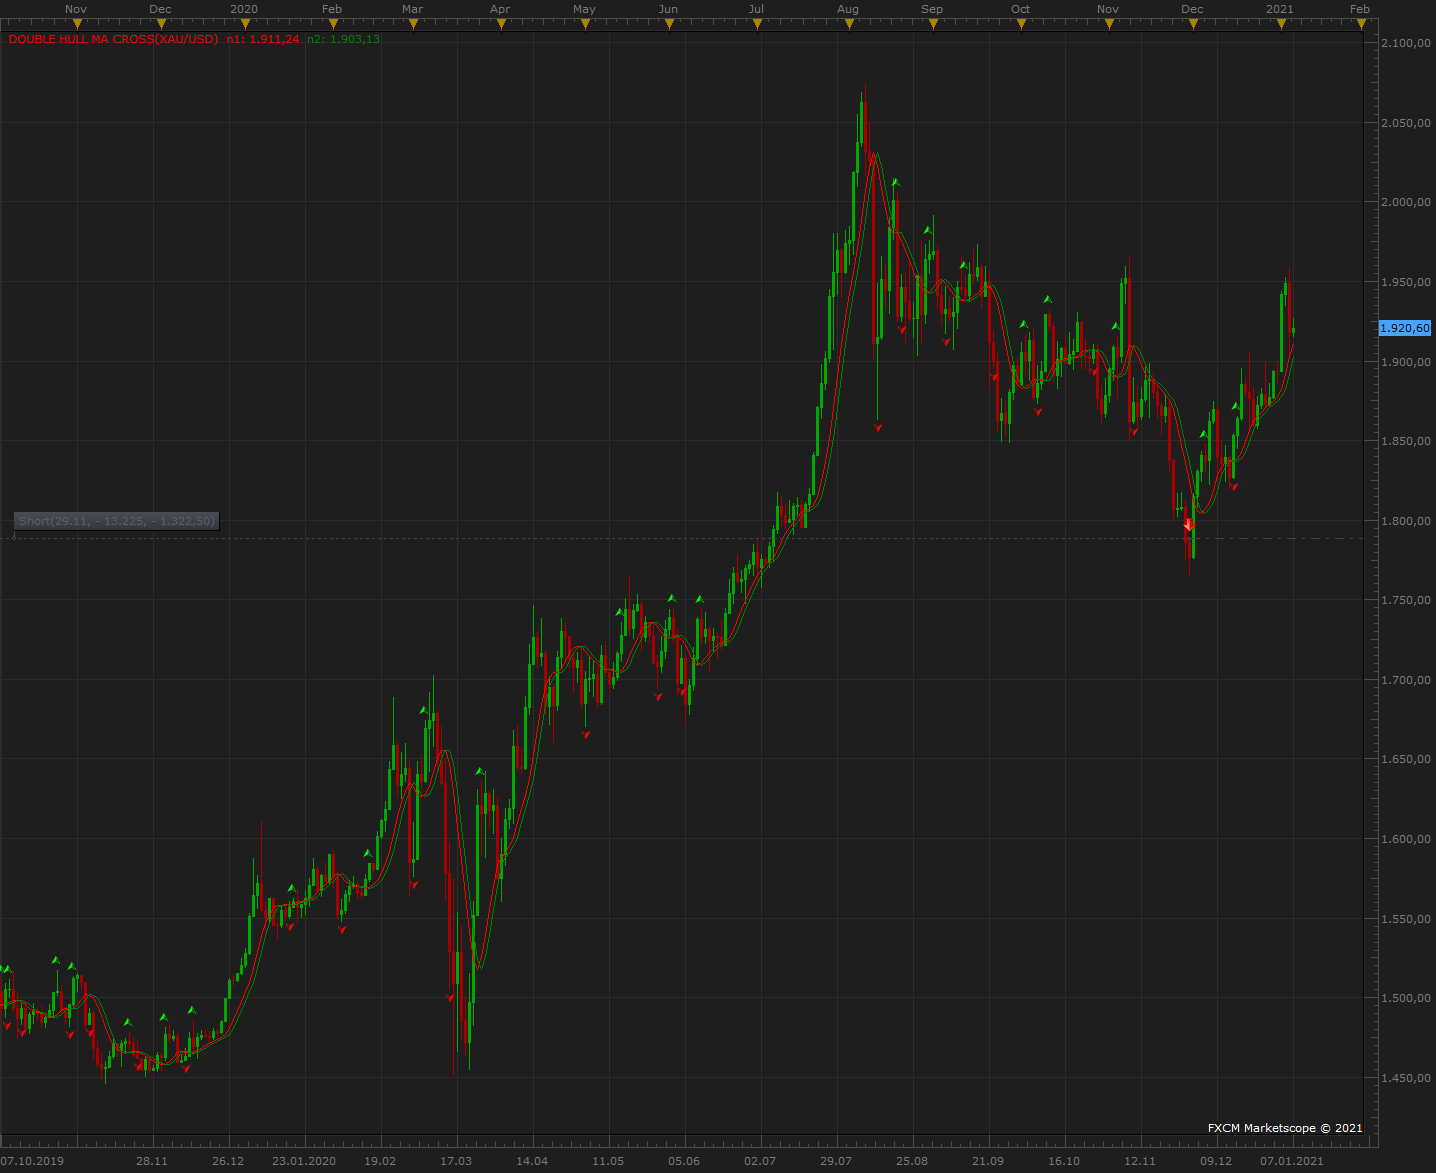This screenshot has width=1436, height=1173.
Task: Click the 1.450,00 price axis label
Action: pyautogui.click(x=1405, y=1078)
